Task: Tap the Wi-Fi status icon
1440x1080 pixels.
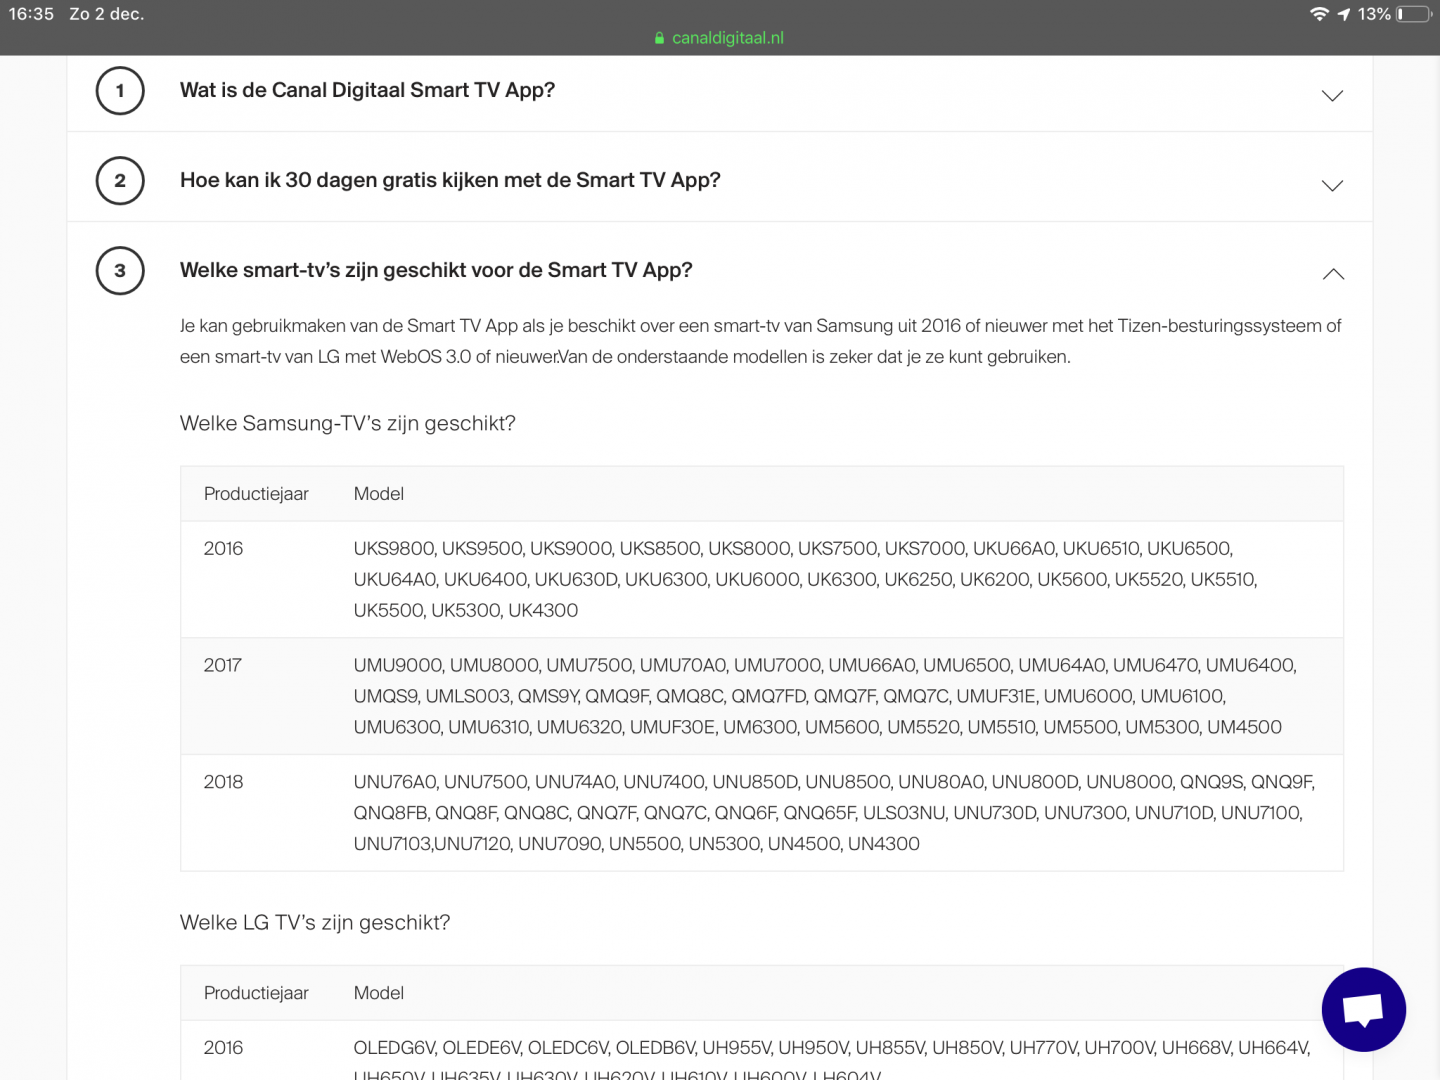Action: pos(1319,14)
